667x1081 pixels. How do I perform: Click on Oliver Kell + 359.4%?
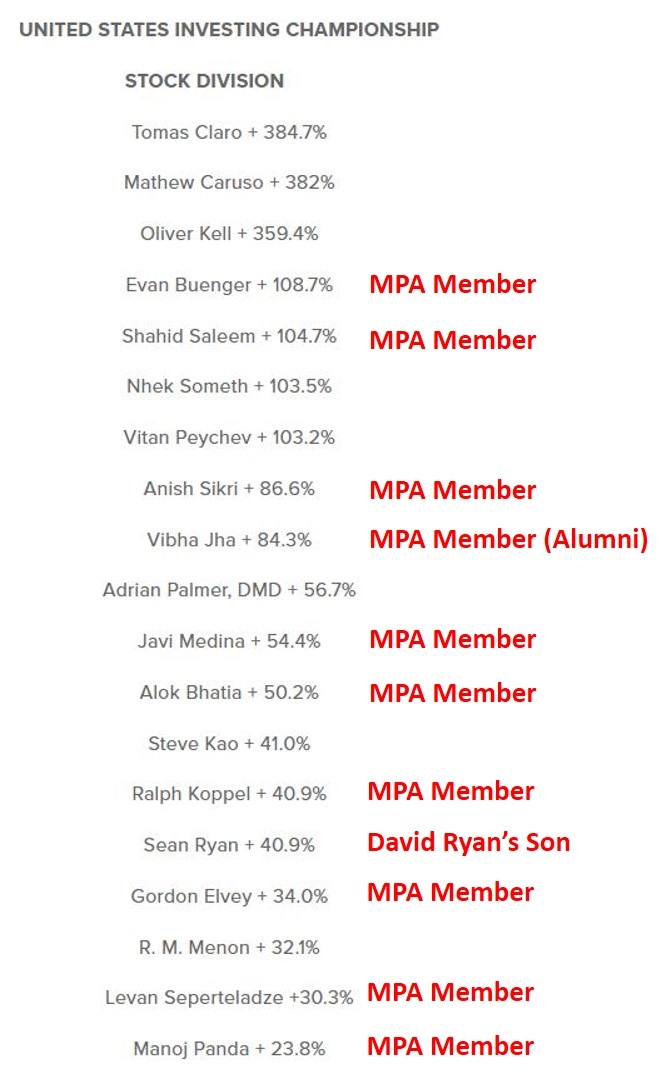click(x=229, y=233)
